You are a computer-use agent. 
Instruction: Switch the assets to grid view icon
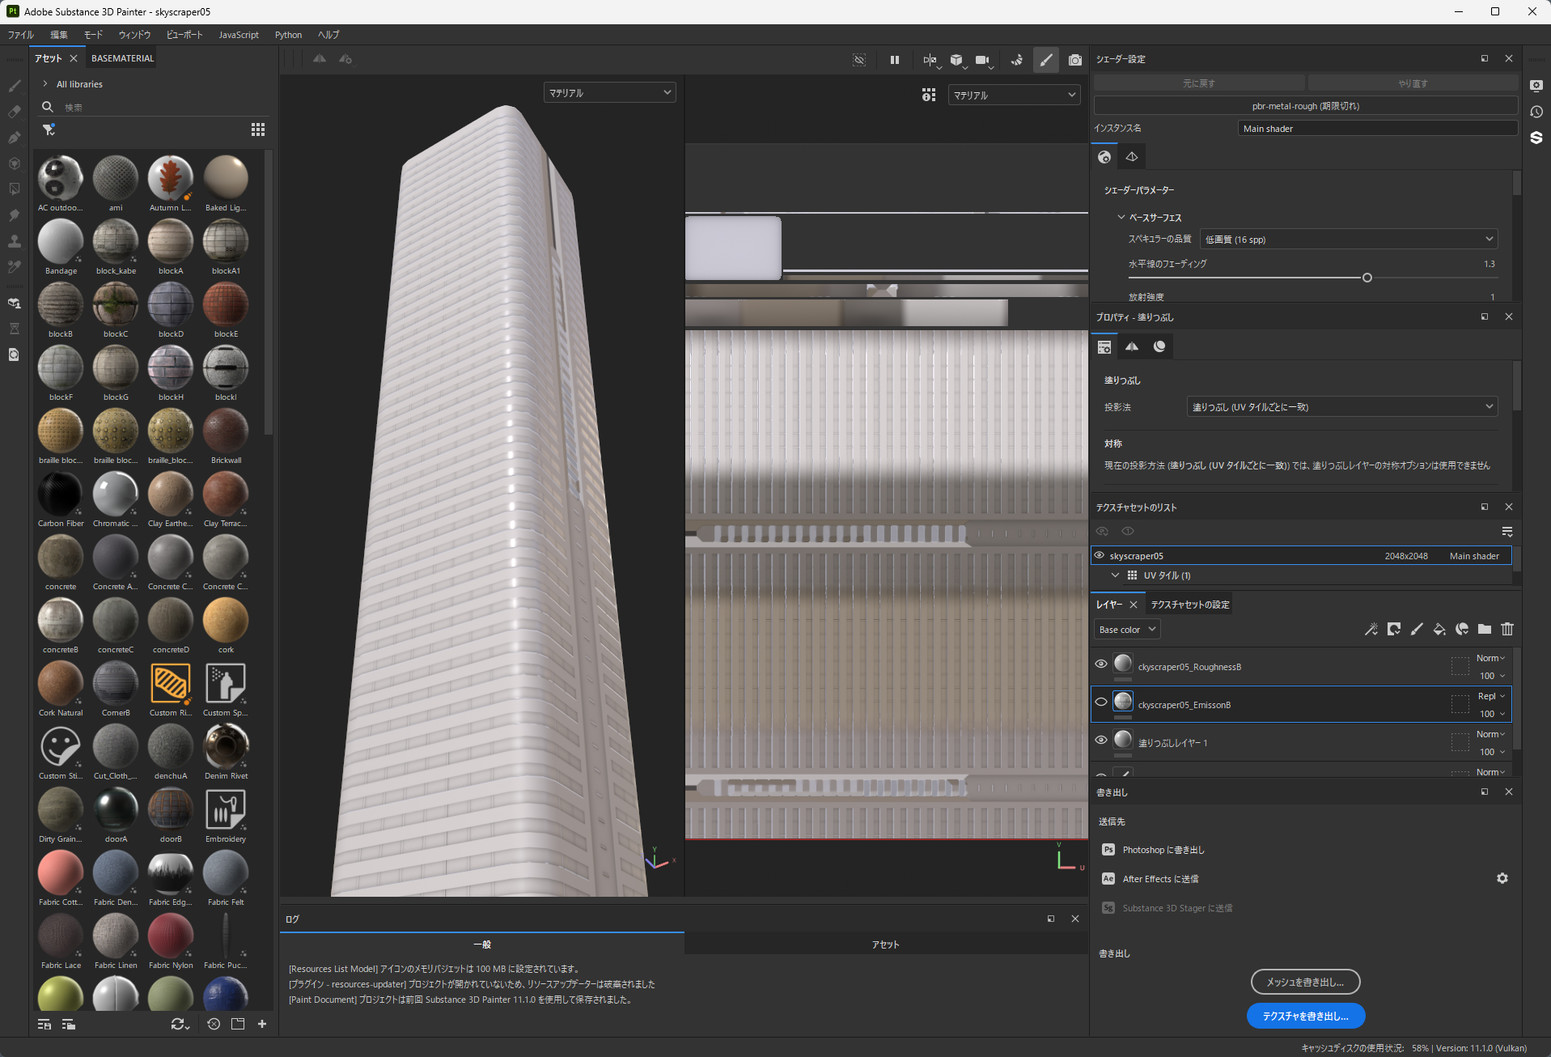point(258,130)
